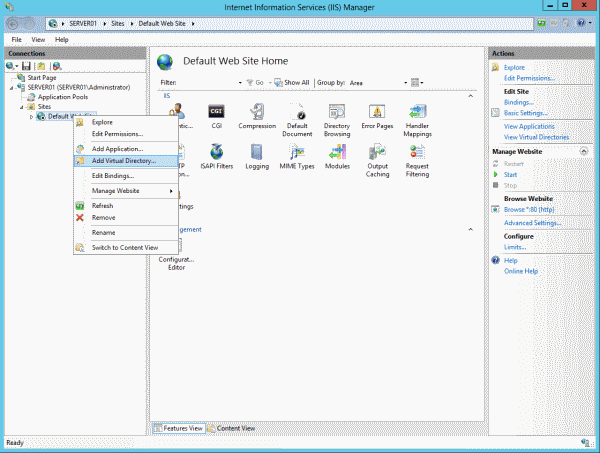Viewport: 600px width, 453px height.
Task: Click the address bar breadcrumb field
Action: [289, 24]
